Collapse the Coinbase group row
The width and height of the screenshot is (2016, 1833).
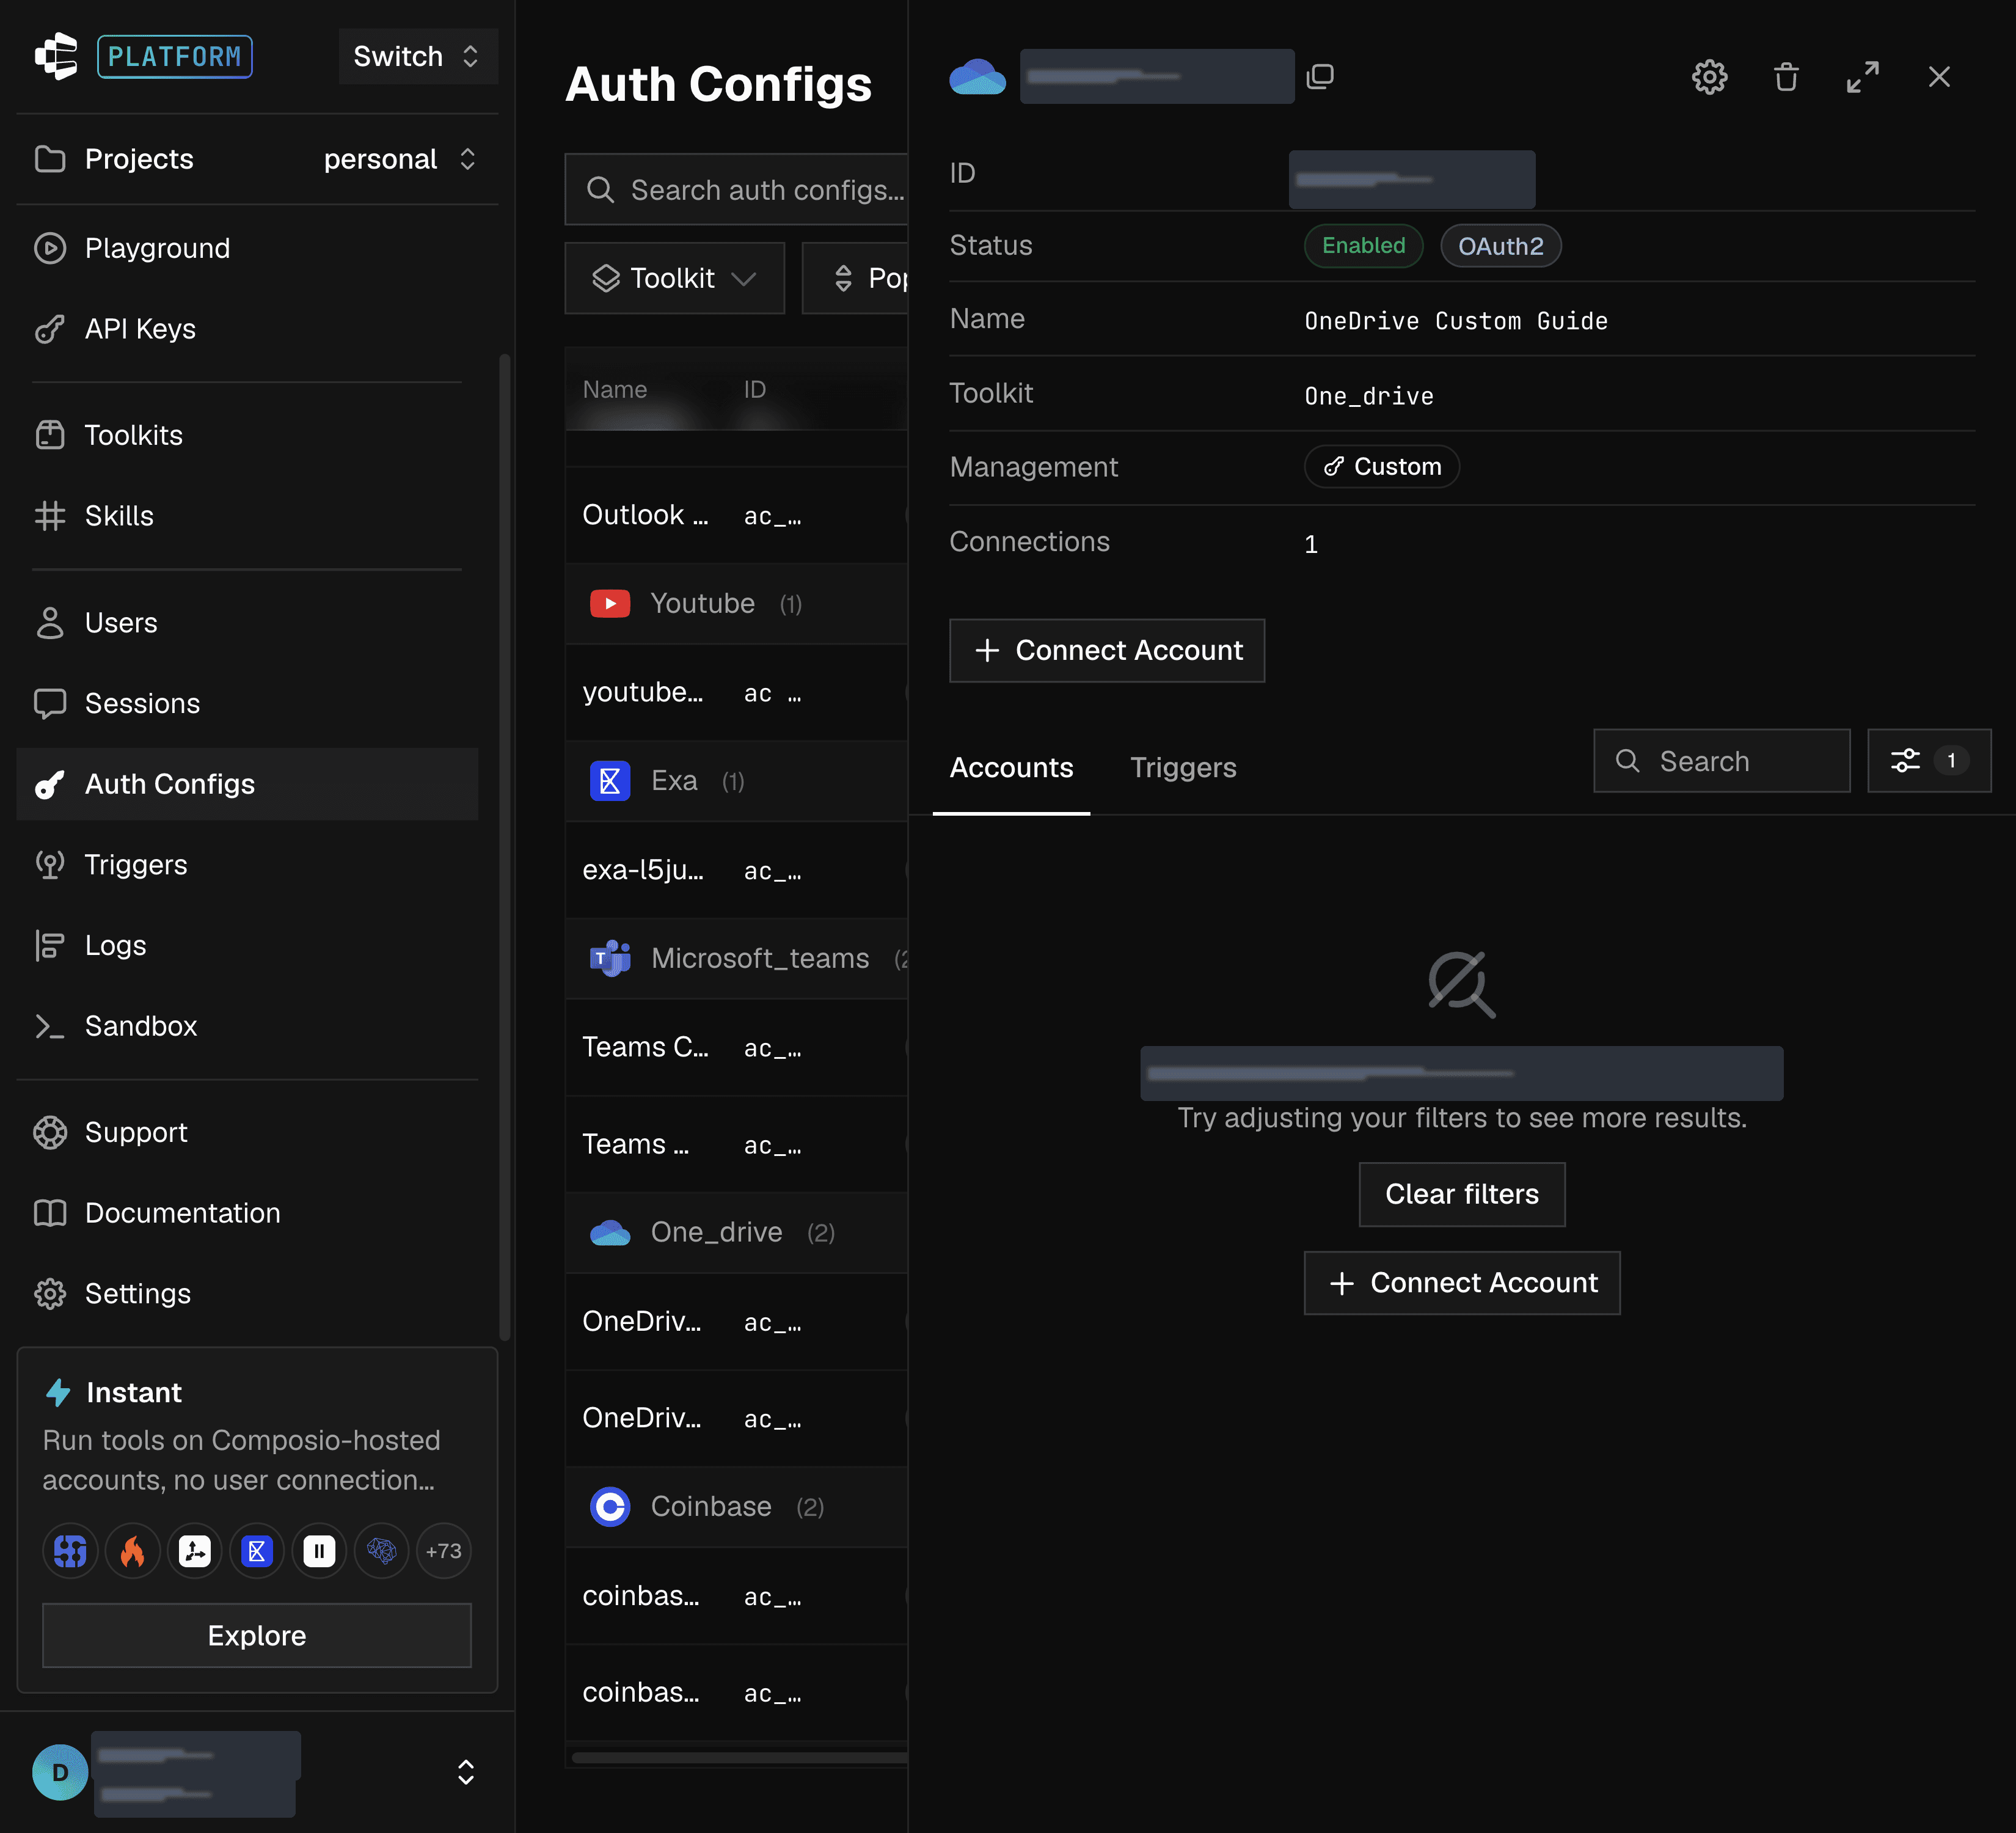point(737,1506)
